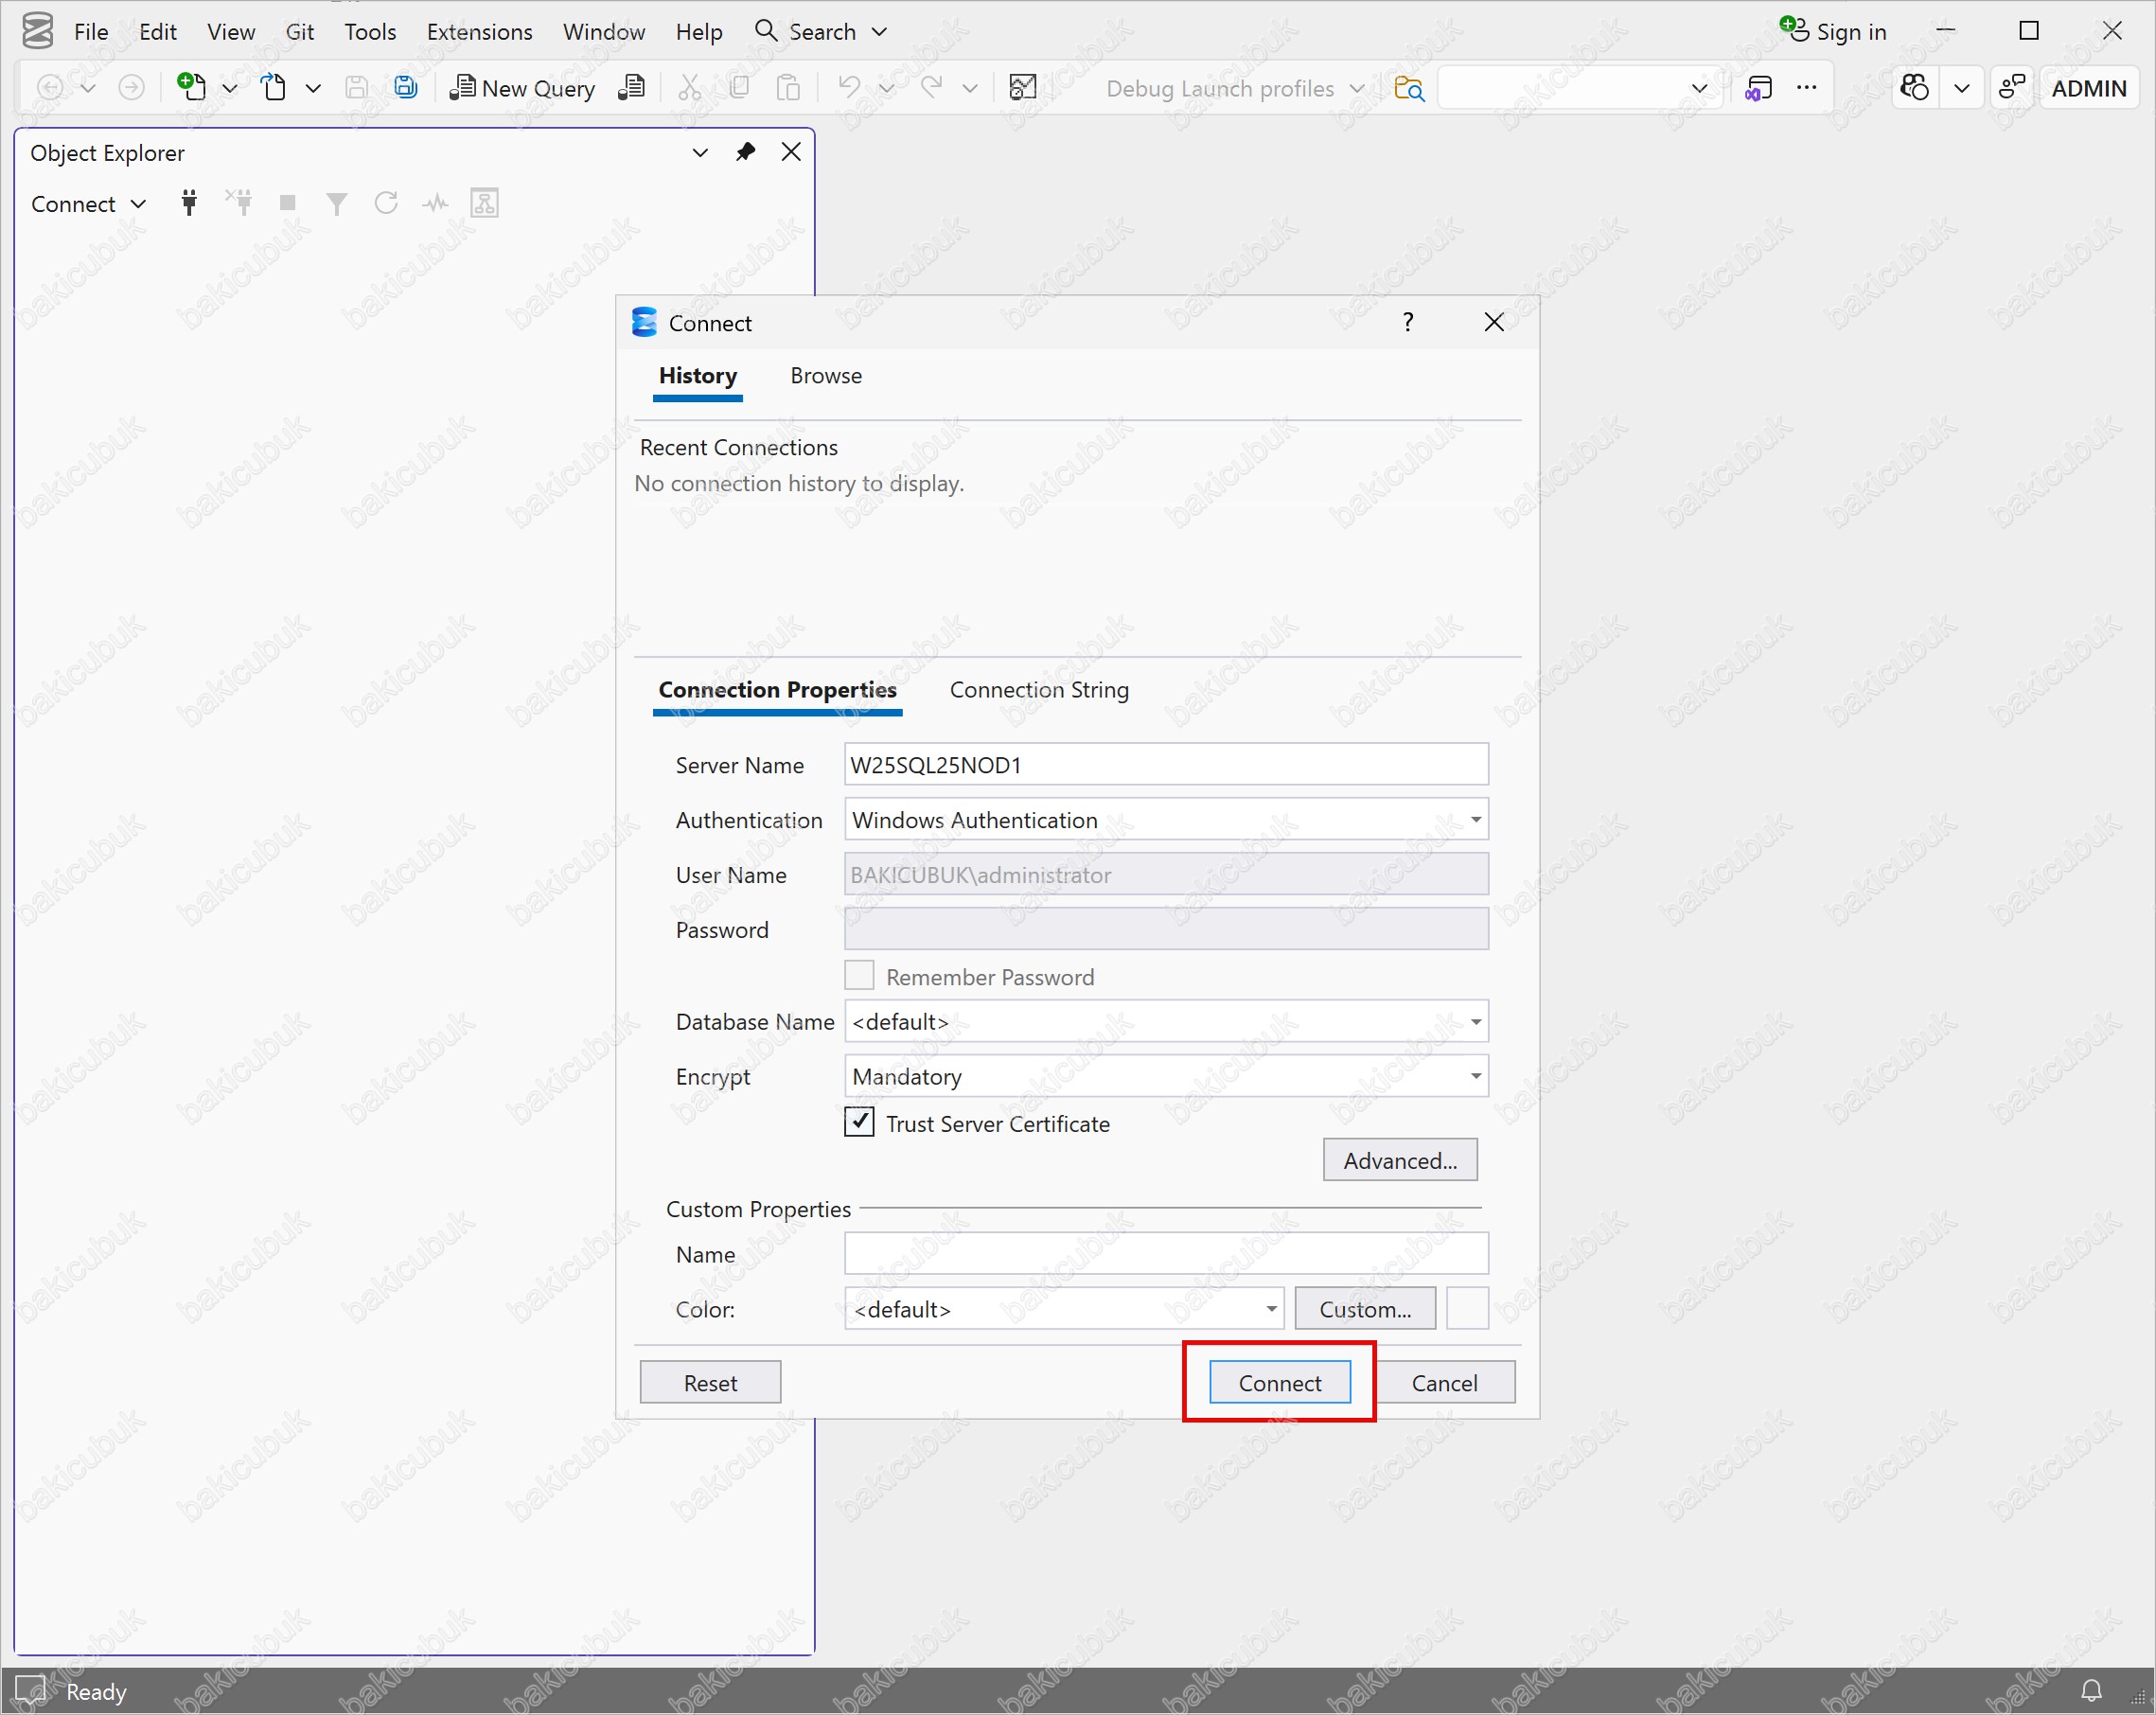The width and height of the screenshot is (2156, 1715).
Task: Open the Encrypt Mandatory dropdown
Action: [x=1475, y=1076]
